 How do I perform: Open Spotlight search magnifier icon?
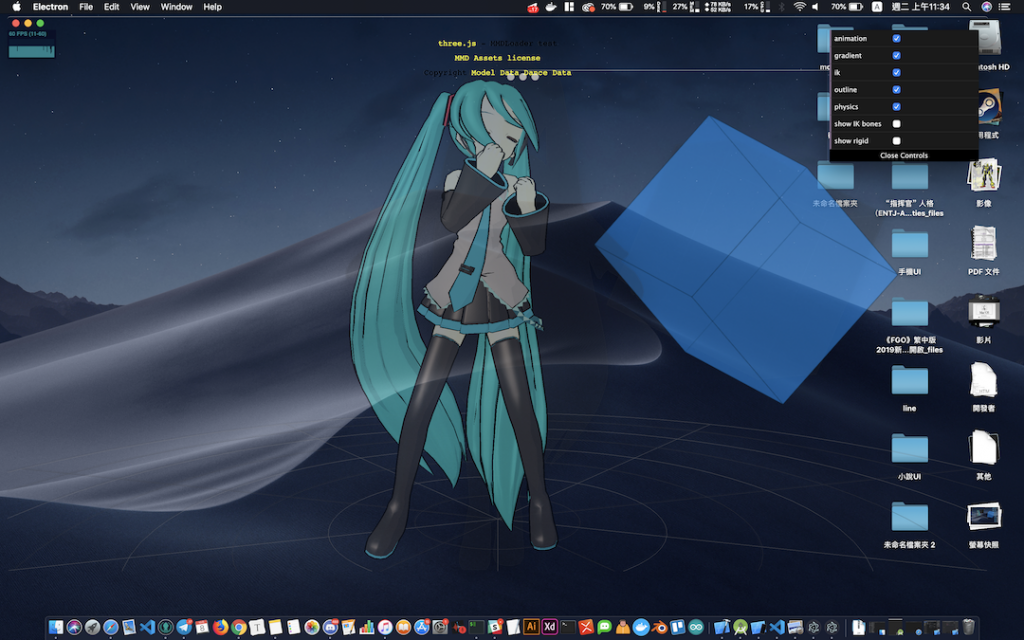click(x=967, y=7)
